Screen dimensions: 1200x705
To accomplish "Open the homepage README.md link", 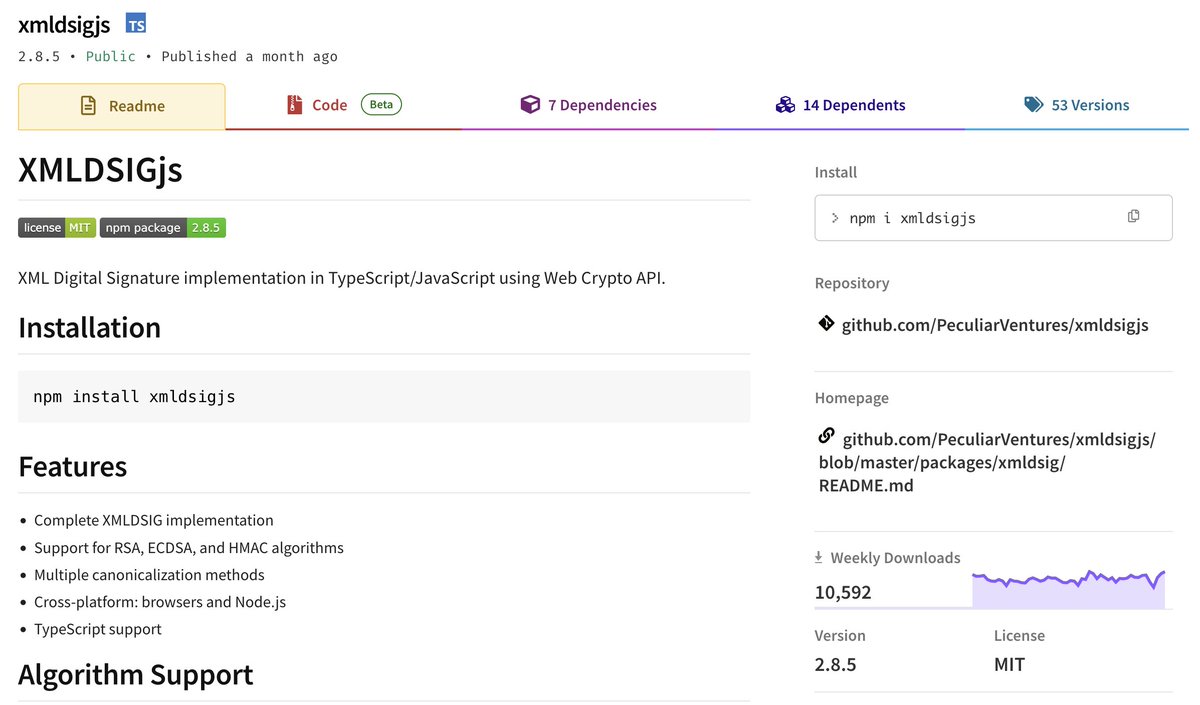I will (986, 463).
